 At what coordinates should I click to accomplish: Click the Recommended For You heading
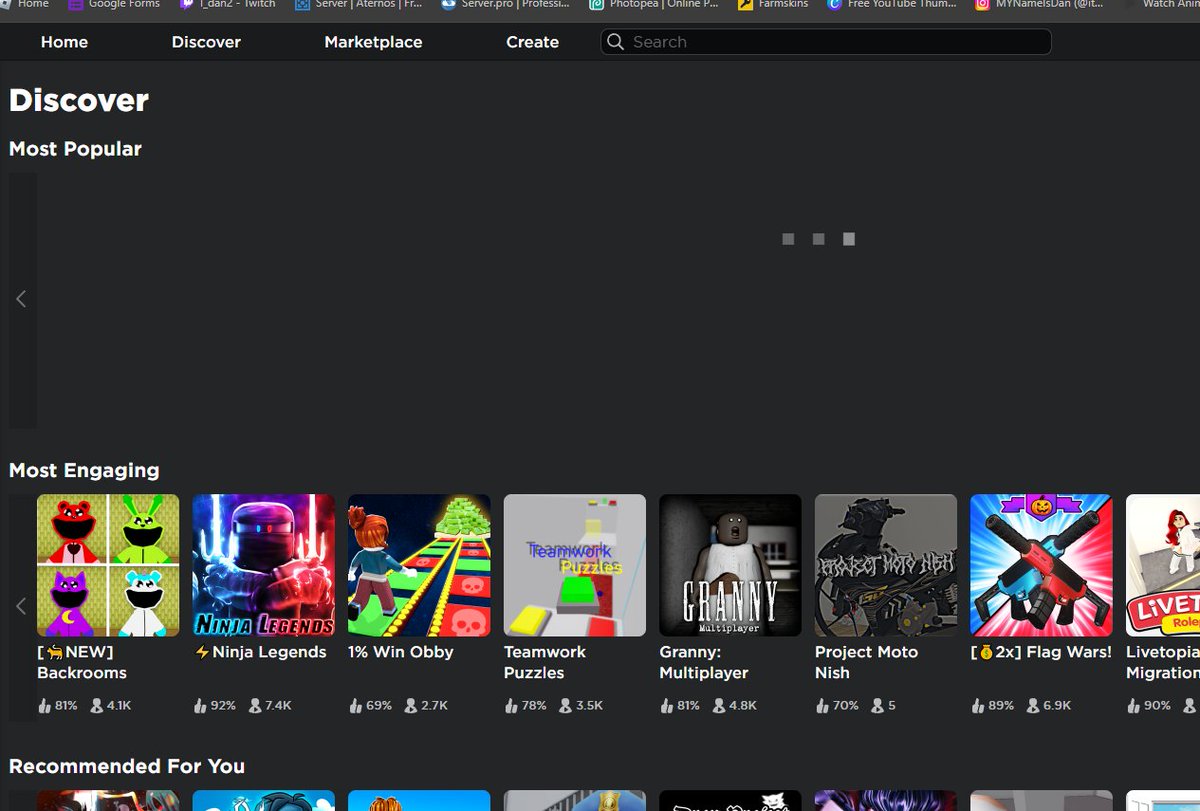(127, 766)
